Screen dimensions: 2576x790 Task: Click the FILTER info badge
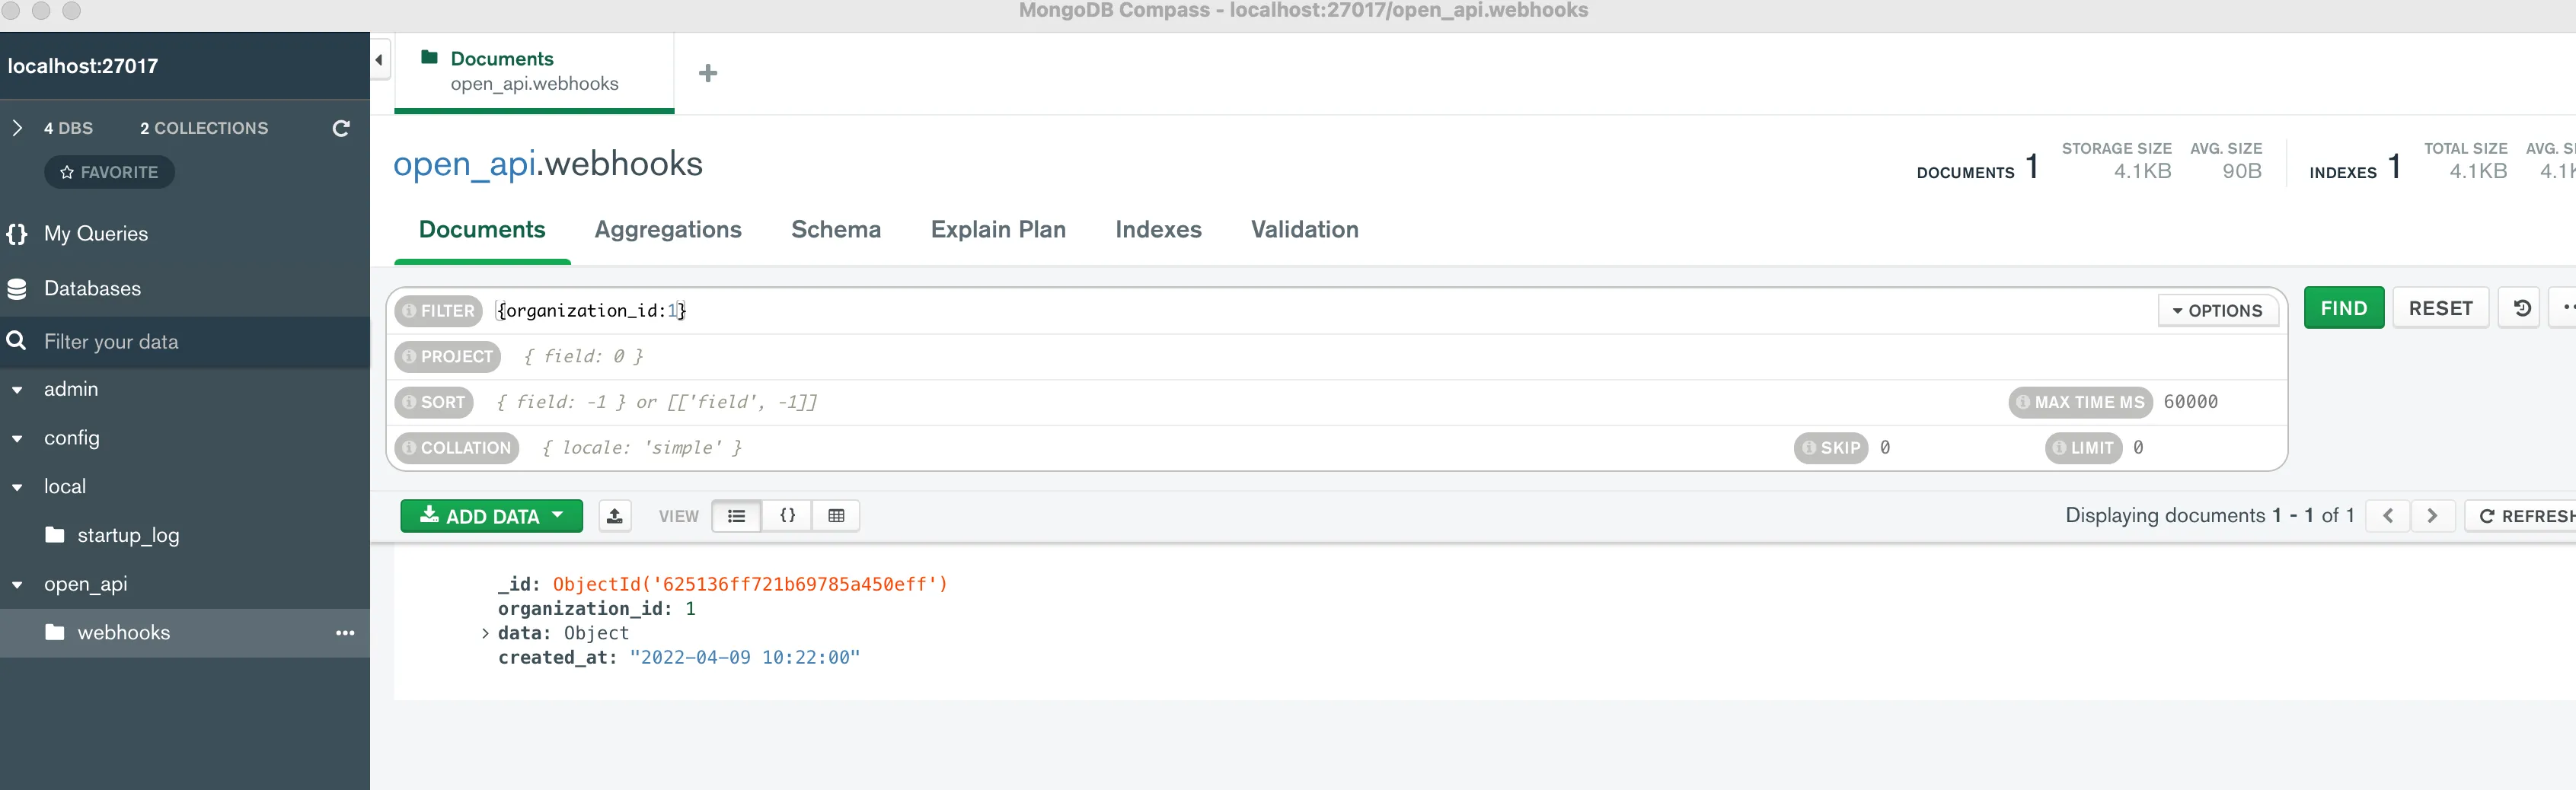click(x=439, y=311)
